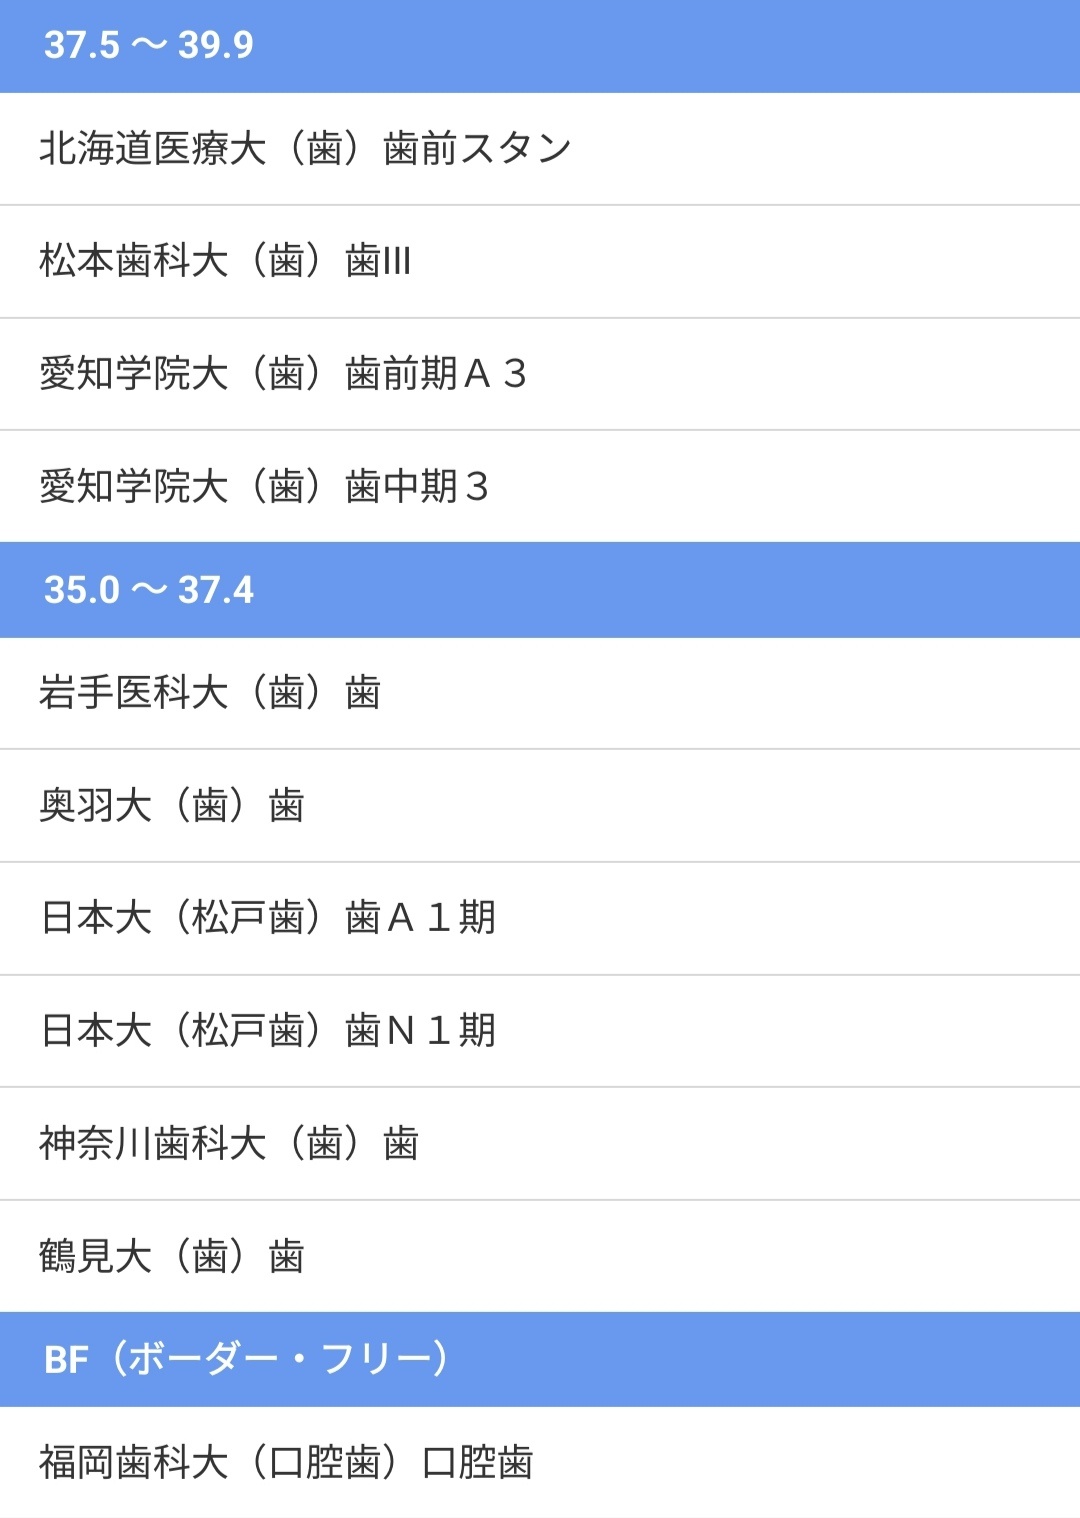Select 岩手医科大（歯）歯 row

210,693
